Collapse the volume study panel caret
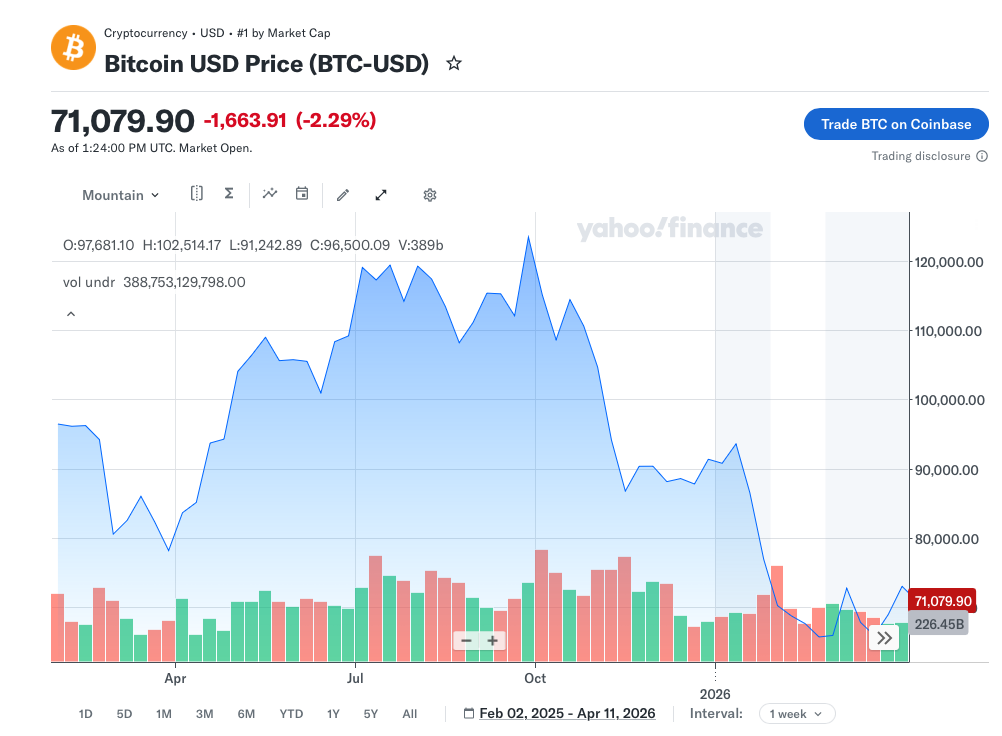Viewport: 1002px width, 736px height. [71, 314]
